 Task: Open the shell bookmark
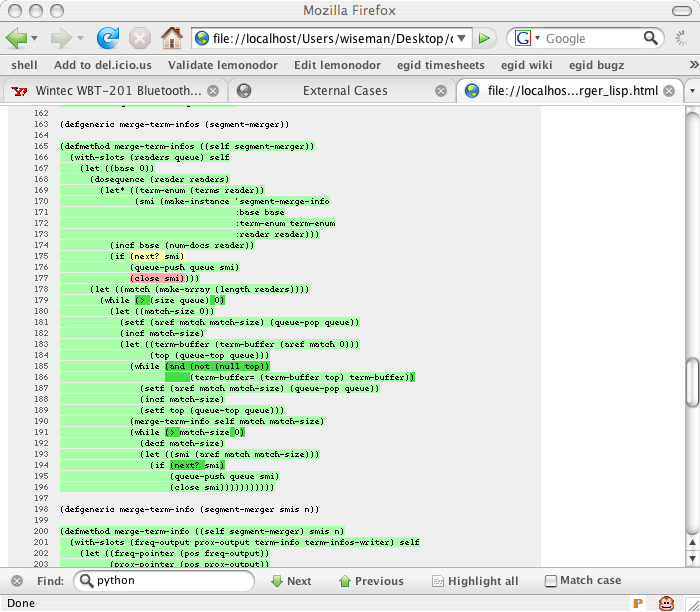pyautogui.click(x=24, y=65)
